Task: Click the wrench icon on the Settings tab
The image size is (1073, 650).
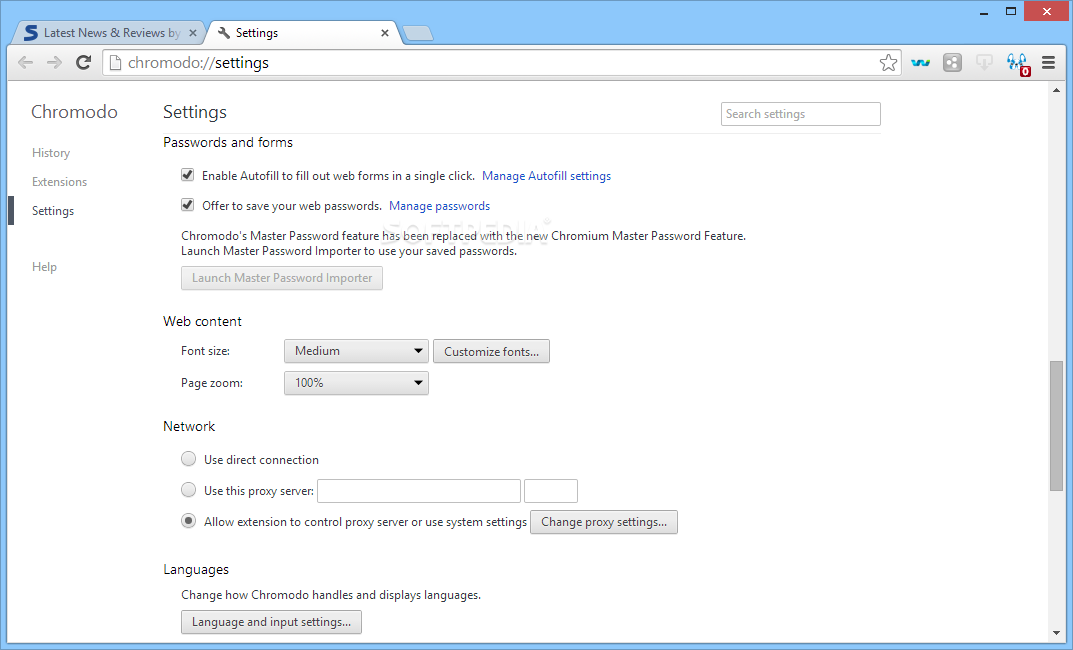Action: [x=223, y=32]
